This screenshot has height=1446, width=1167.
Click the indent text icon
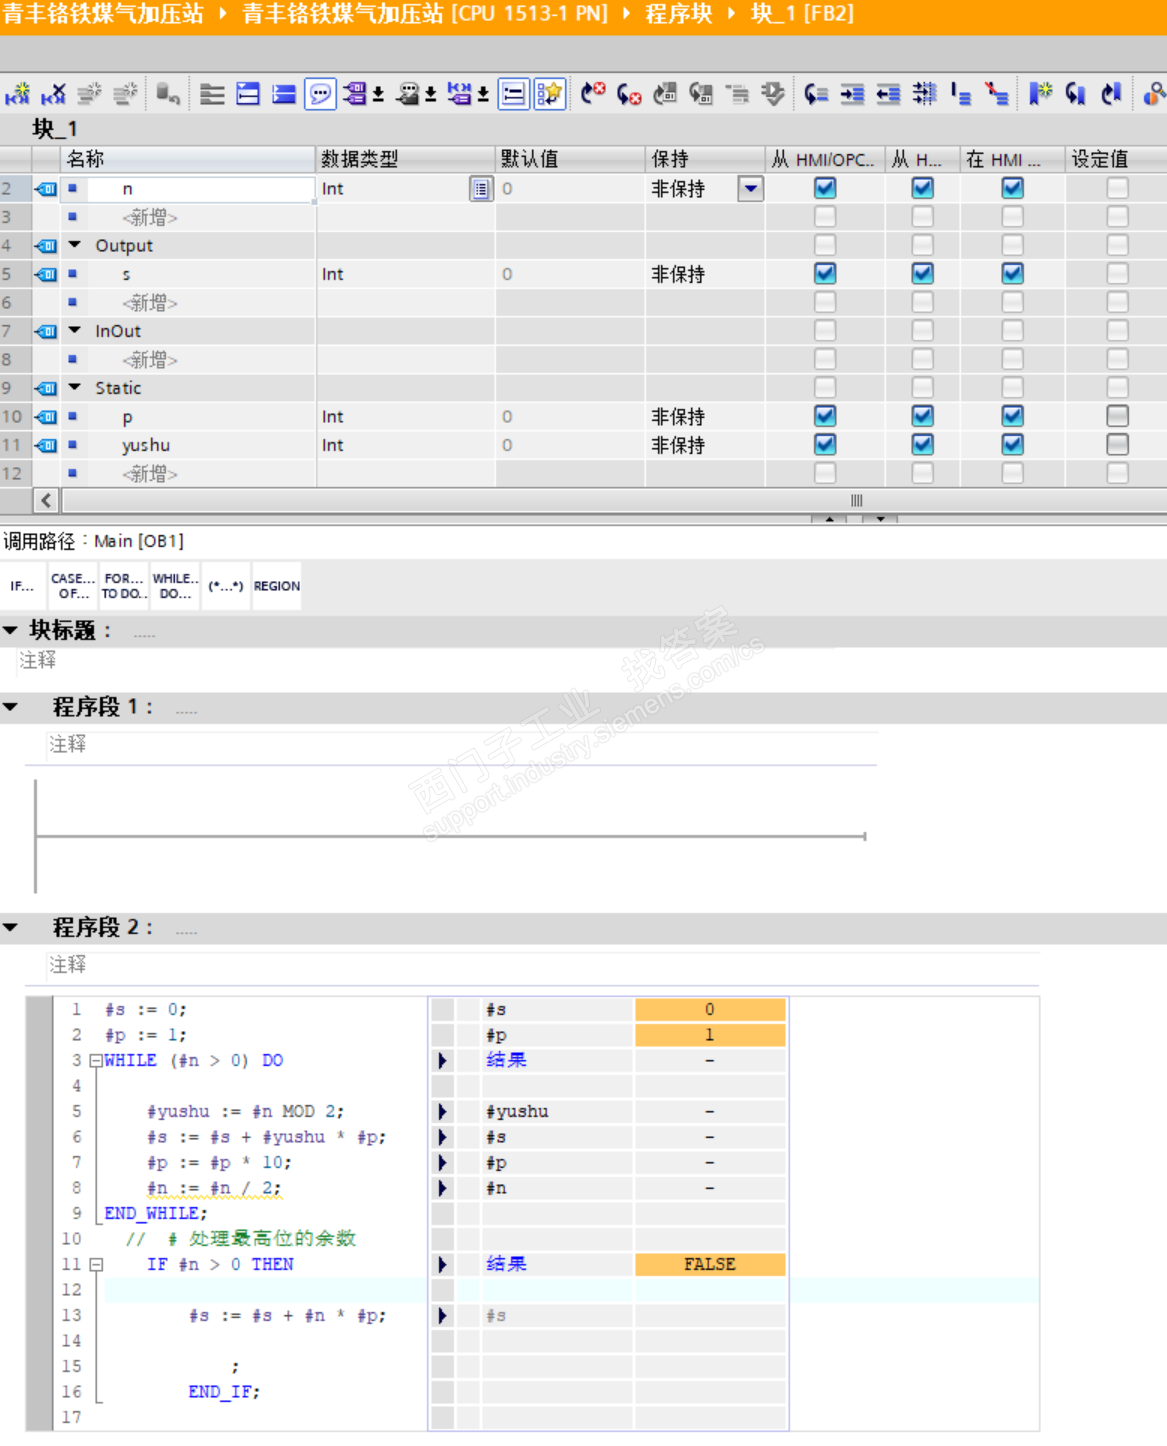tap(852, 94)
